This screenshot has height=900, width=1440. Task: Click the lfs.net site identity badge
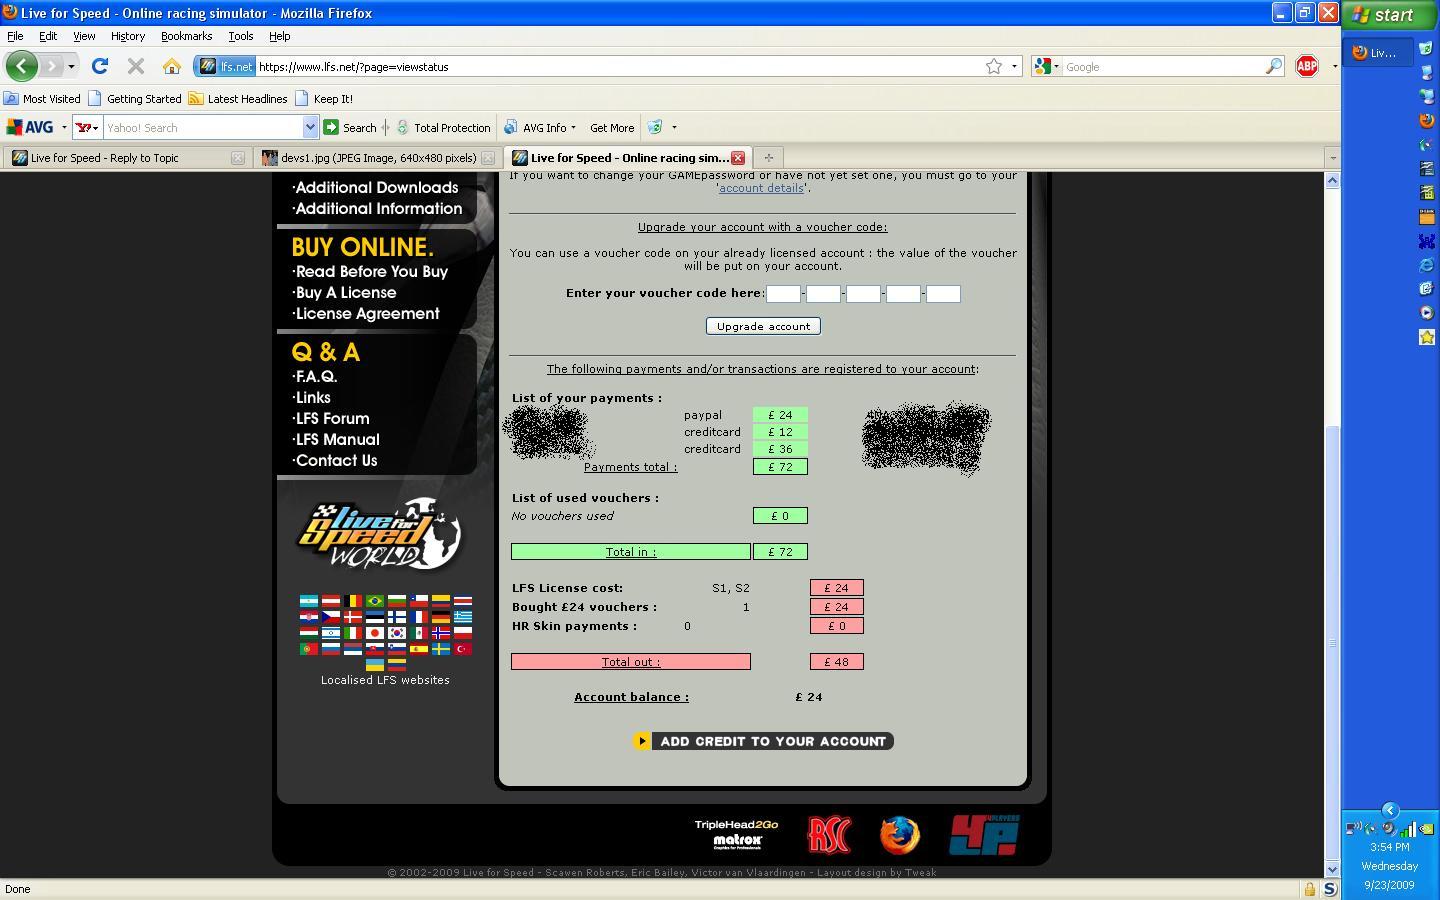pos(227,66)
